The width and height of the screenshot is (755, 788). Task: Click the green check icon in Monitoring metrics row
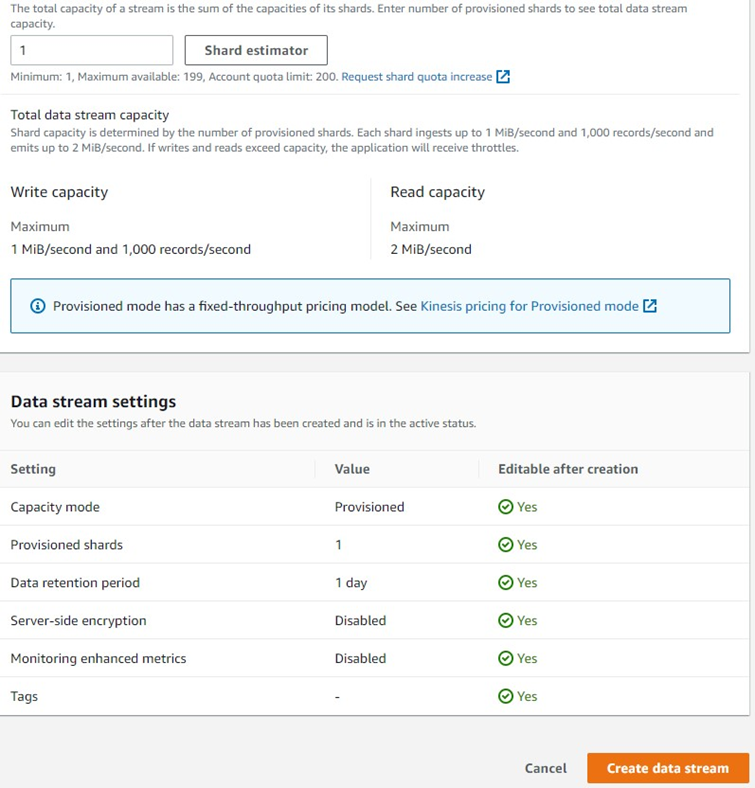(506, 659)
